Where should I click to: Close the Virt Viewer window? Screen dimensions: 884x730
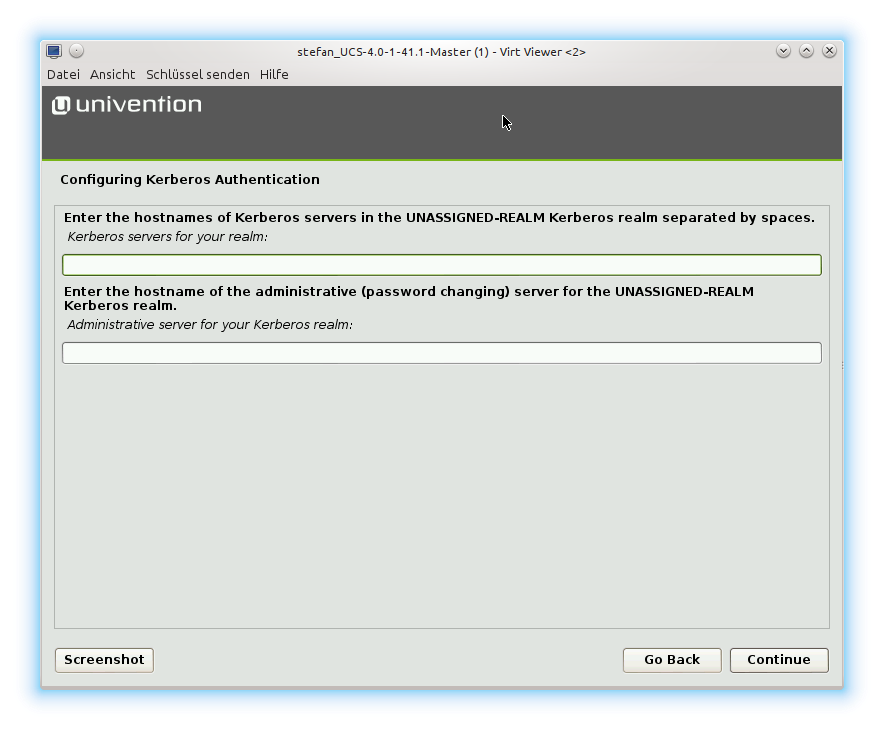click(828, 51)
